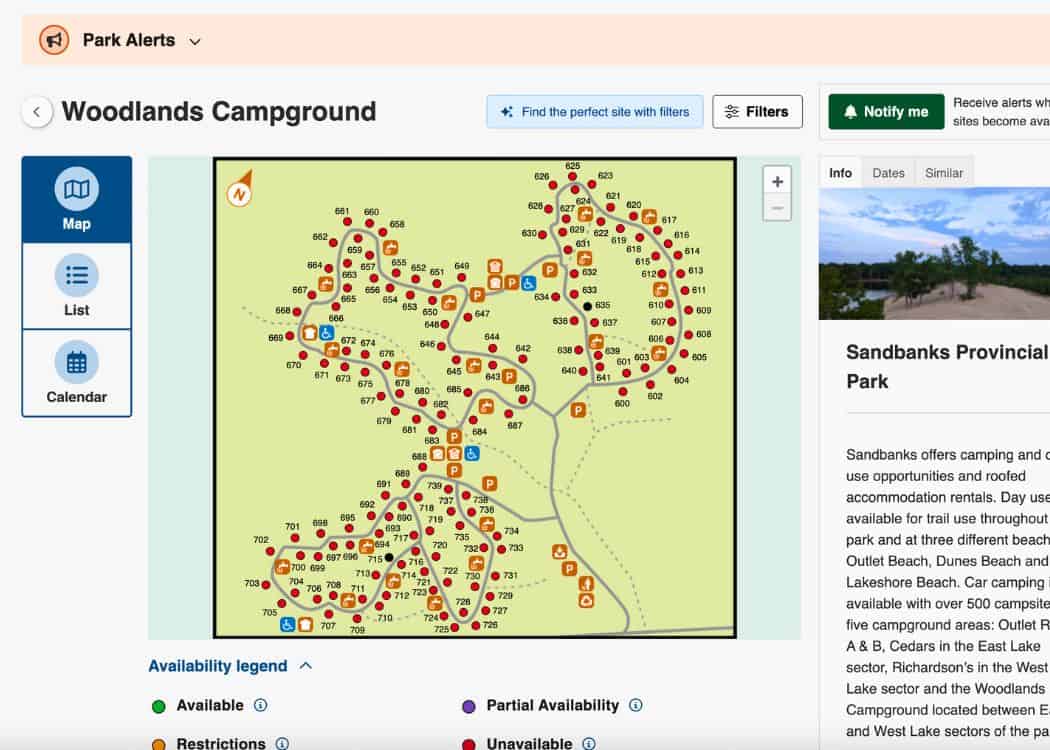Click the blue accessible icon near site 672
Screen dimensions: 1050x750
tap(326, 333)
